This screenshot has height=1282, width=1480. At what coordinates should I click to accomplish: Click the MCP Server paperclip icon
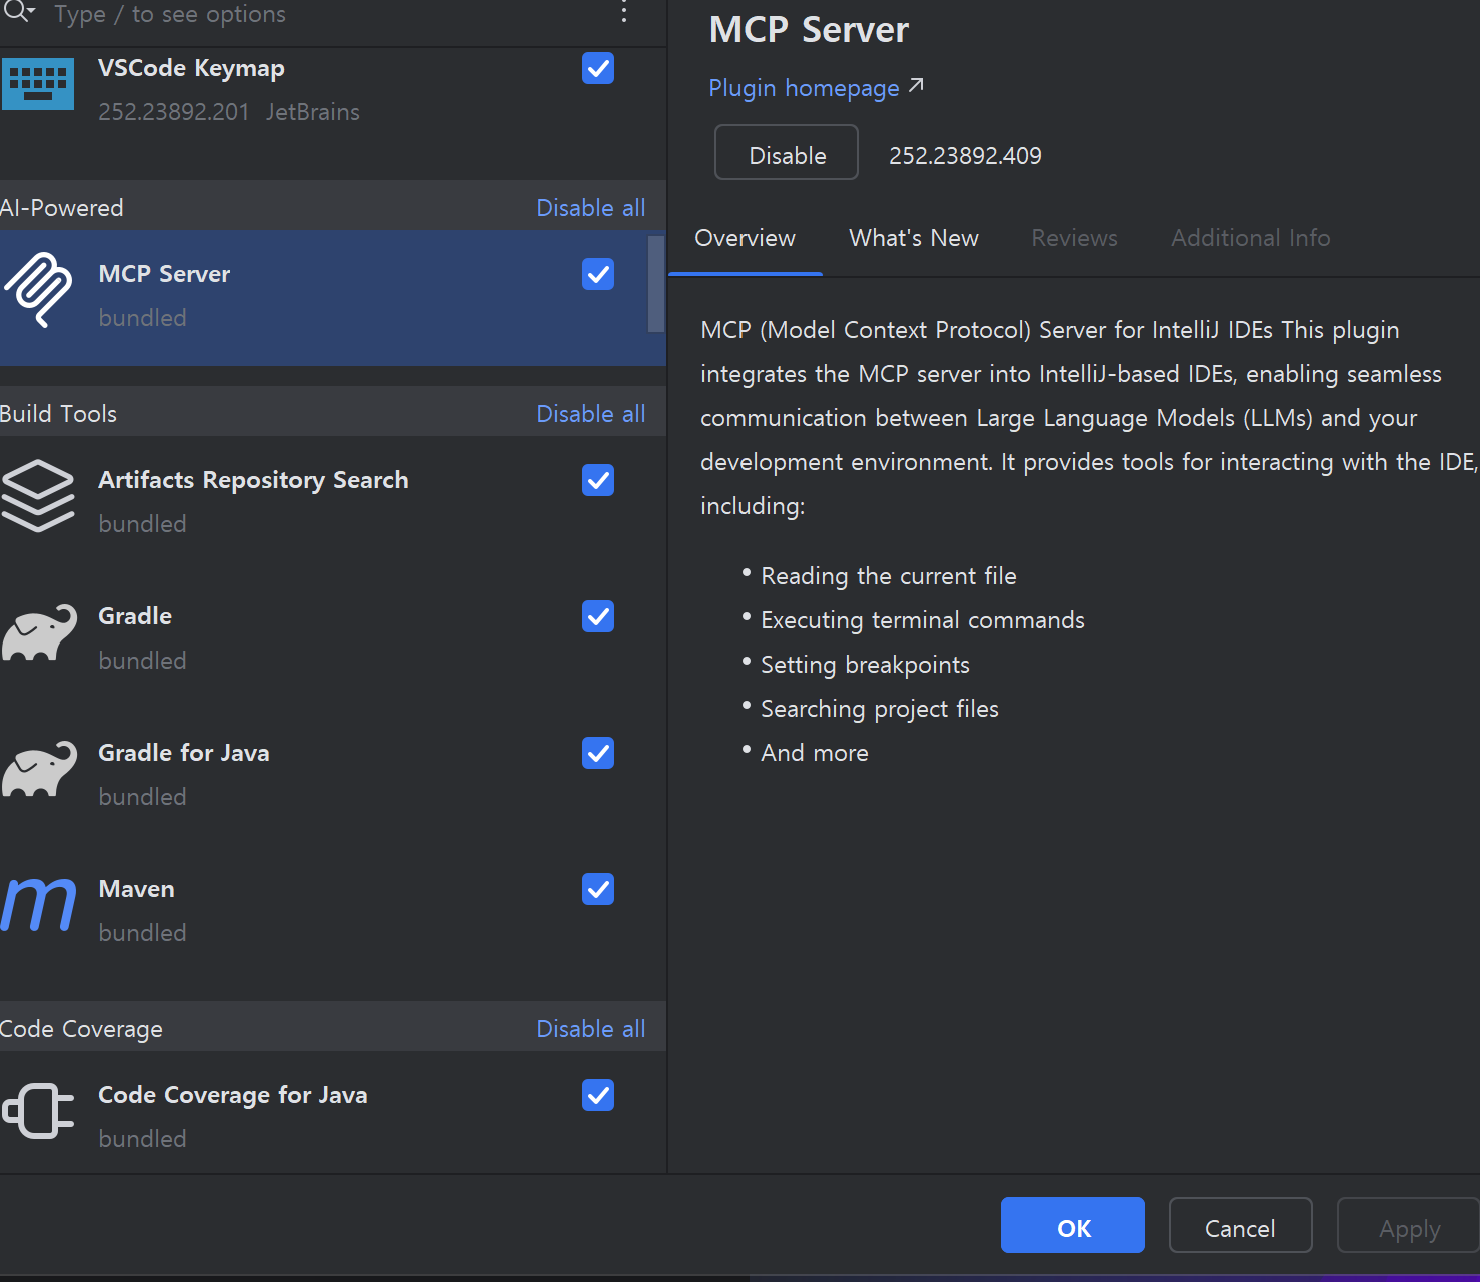(x=38, y=290)
